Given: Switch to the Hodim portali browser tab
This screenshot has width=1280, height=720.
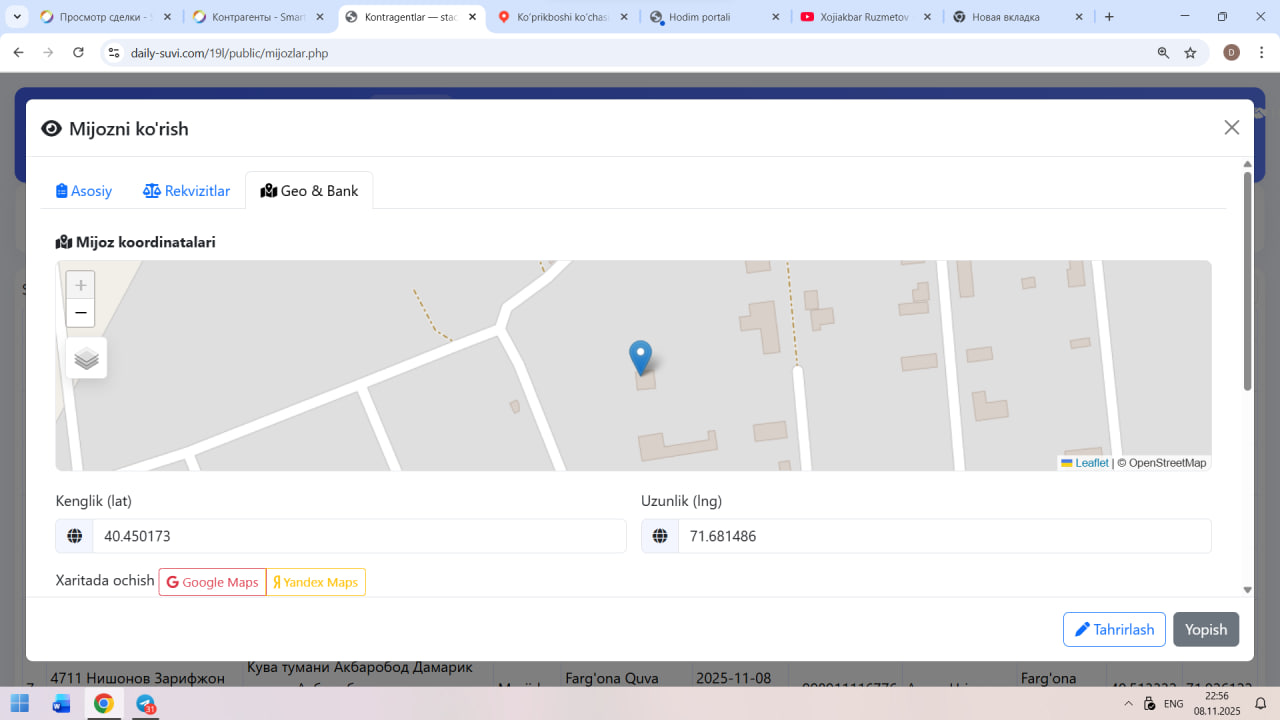Looking at the screenshot, I should pyautogui.click(x=715, y=17).
